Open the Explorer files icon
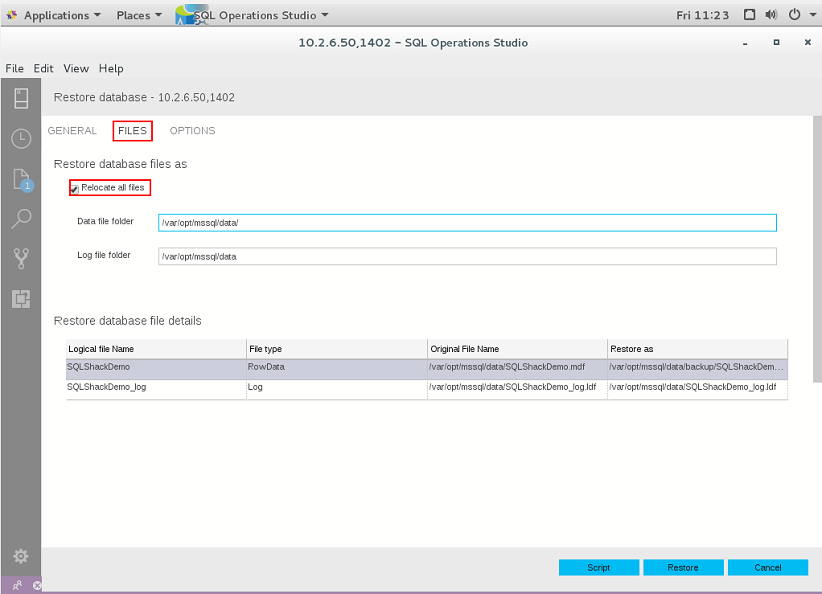 [x=23, y=179]
